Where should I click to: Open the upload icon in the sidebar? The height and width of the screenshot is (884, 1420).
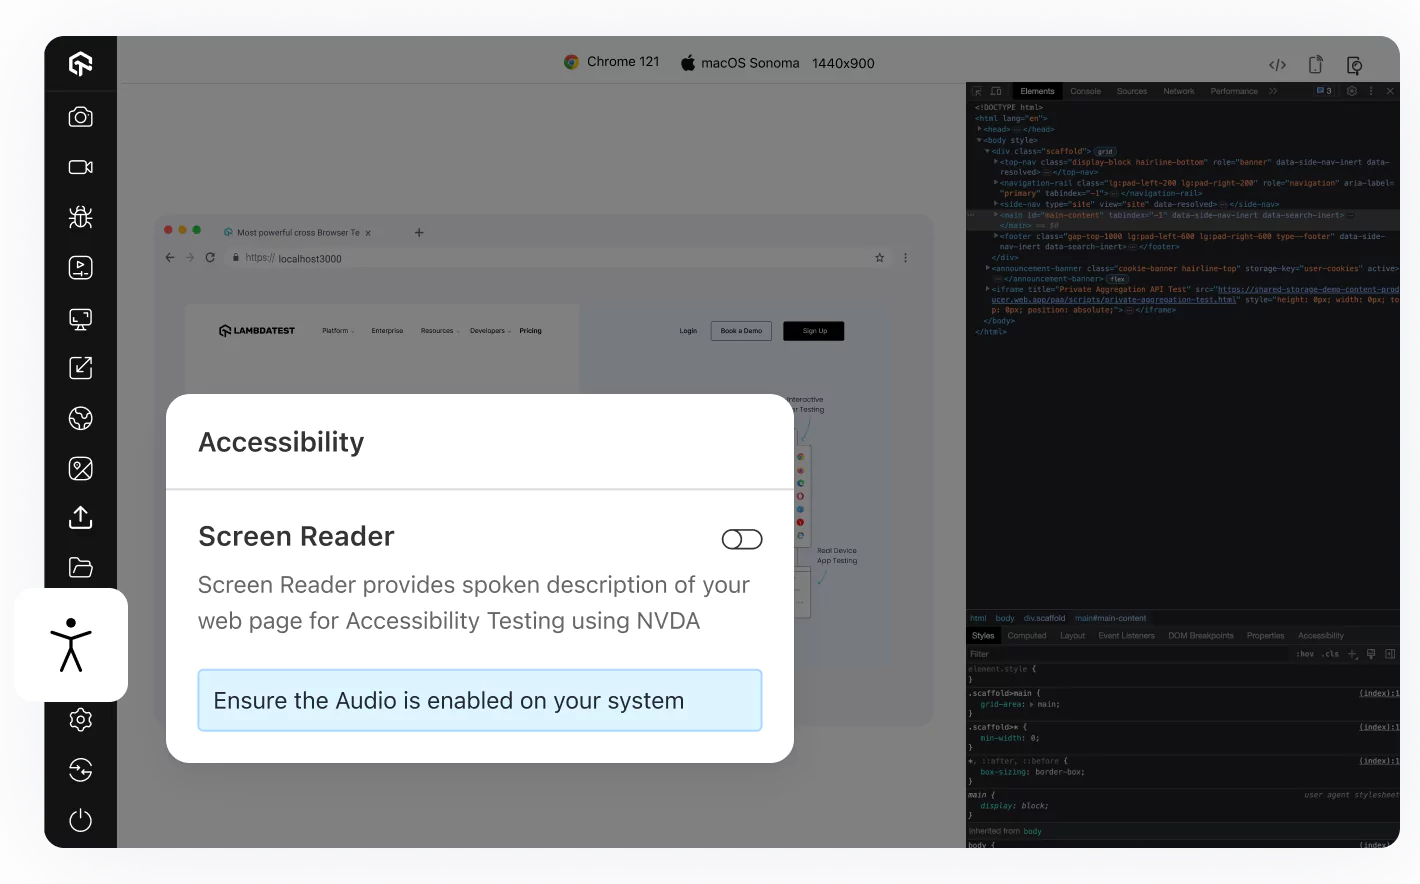(x=80, y=518)
